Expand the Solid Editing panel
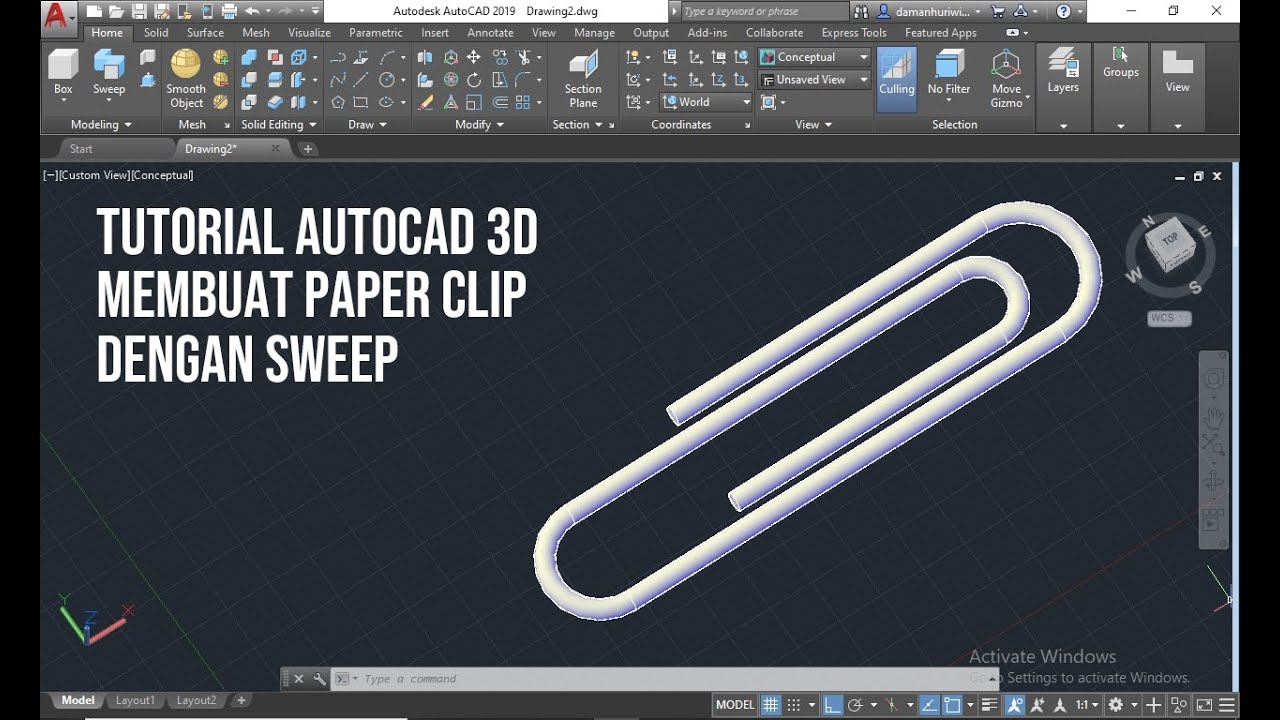 tap(279, 125)
